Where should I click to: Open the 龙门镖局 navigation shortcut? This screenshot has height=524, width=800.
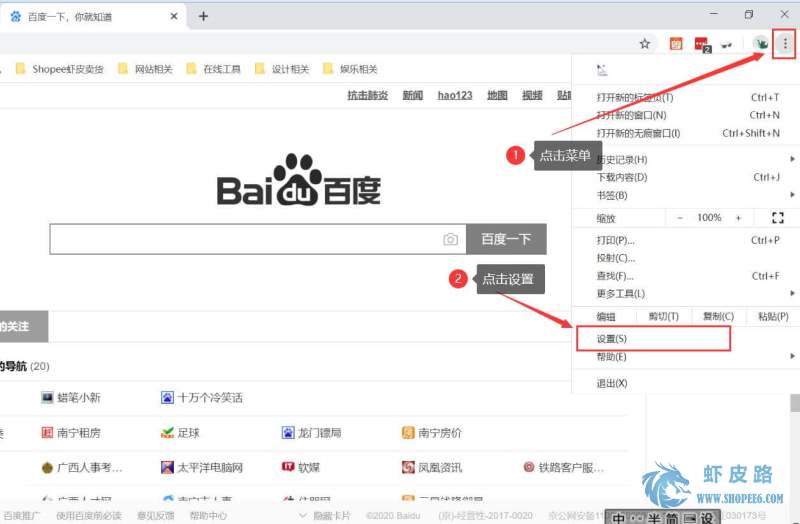pos(311,433)
